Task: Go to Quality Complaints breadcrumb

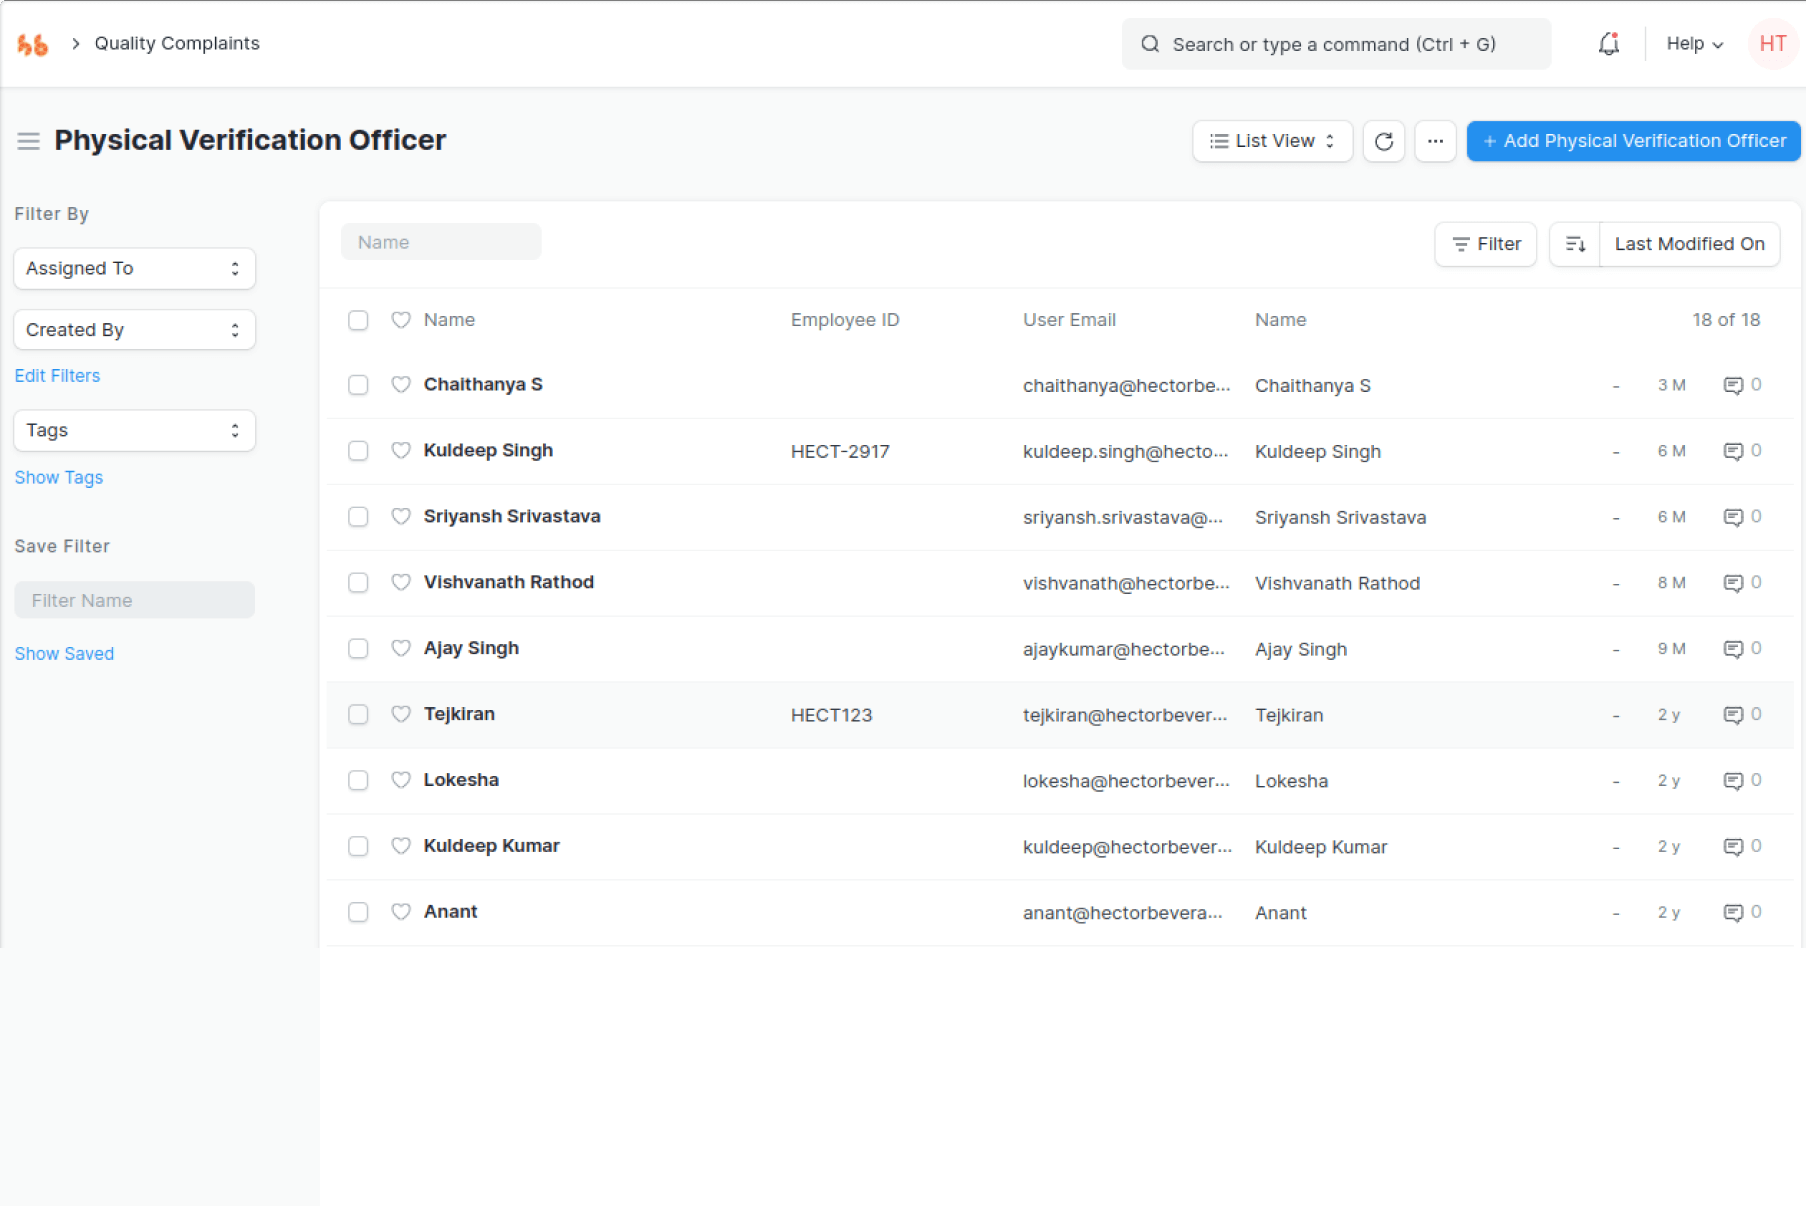Action: 177,44
